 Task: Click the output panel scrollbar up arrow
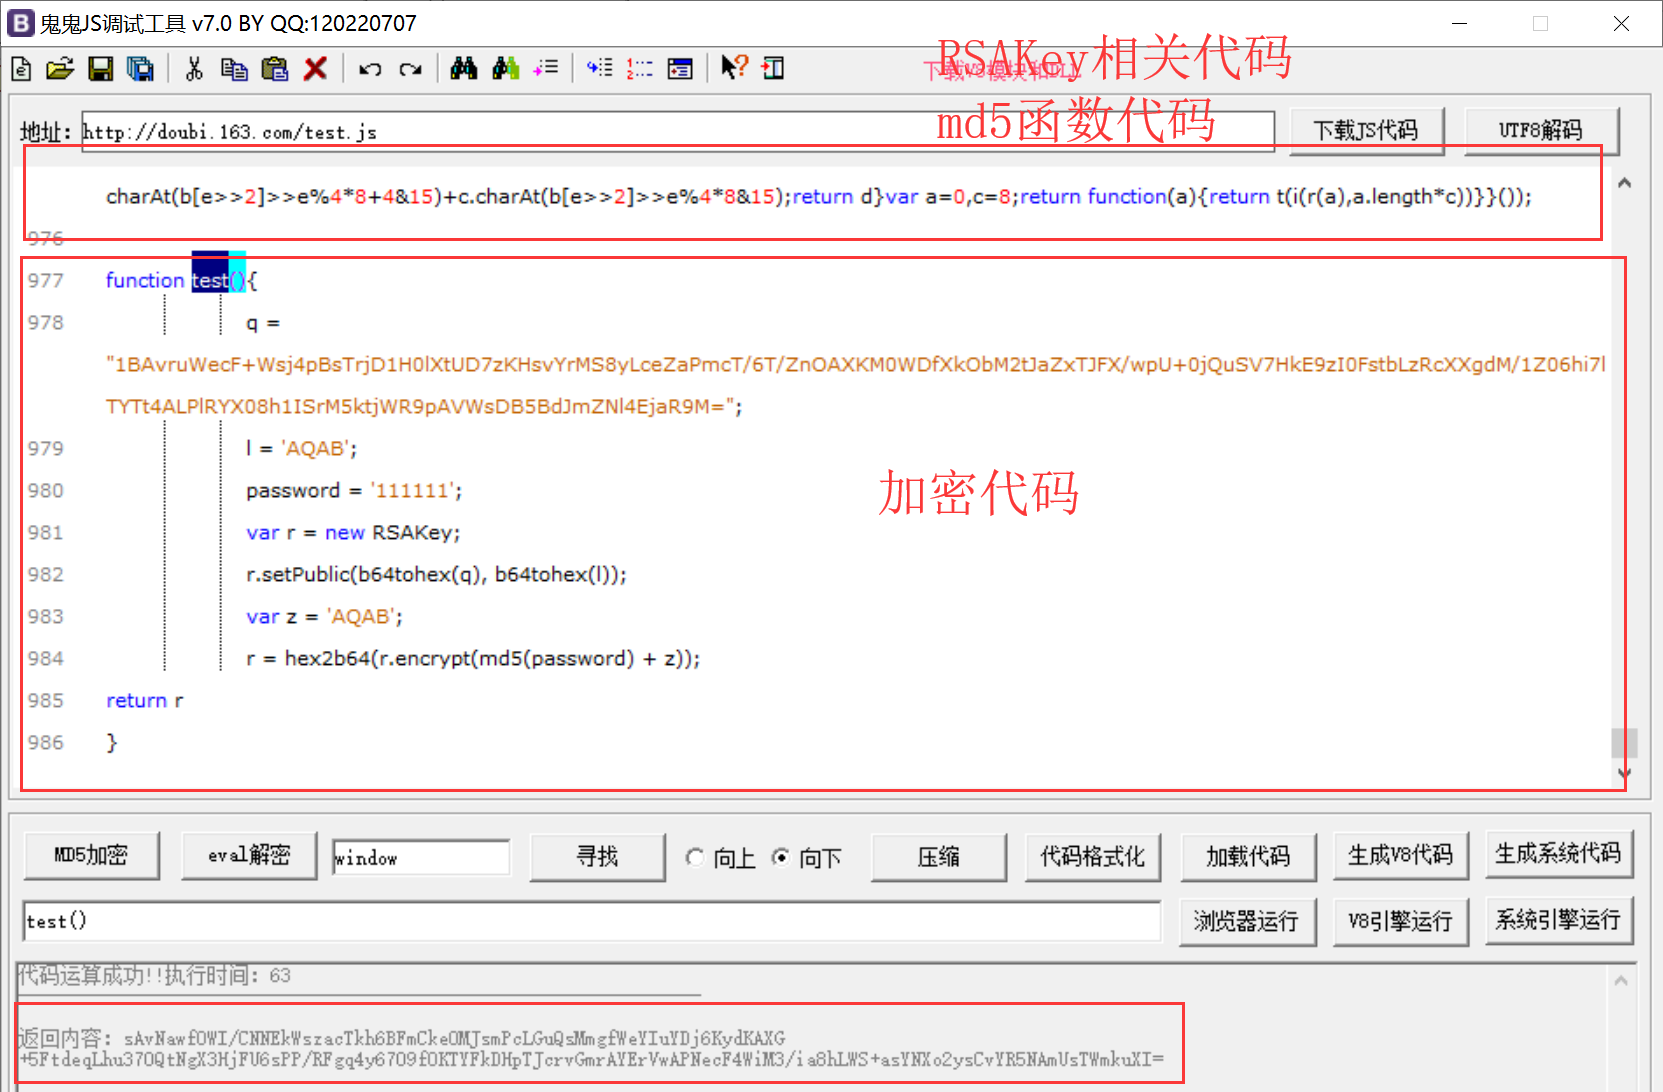(1621, 981)
